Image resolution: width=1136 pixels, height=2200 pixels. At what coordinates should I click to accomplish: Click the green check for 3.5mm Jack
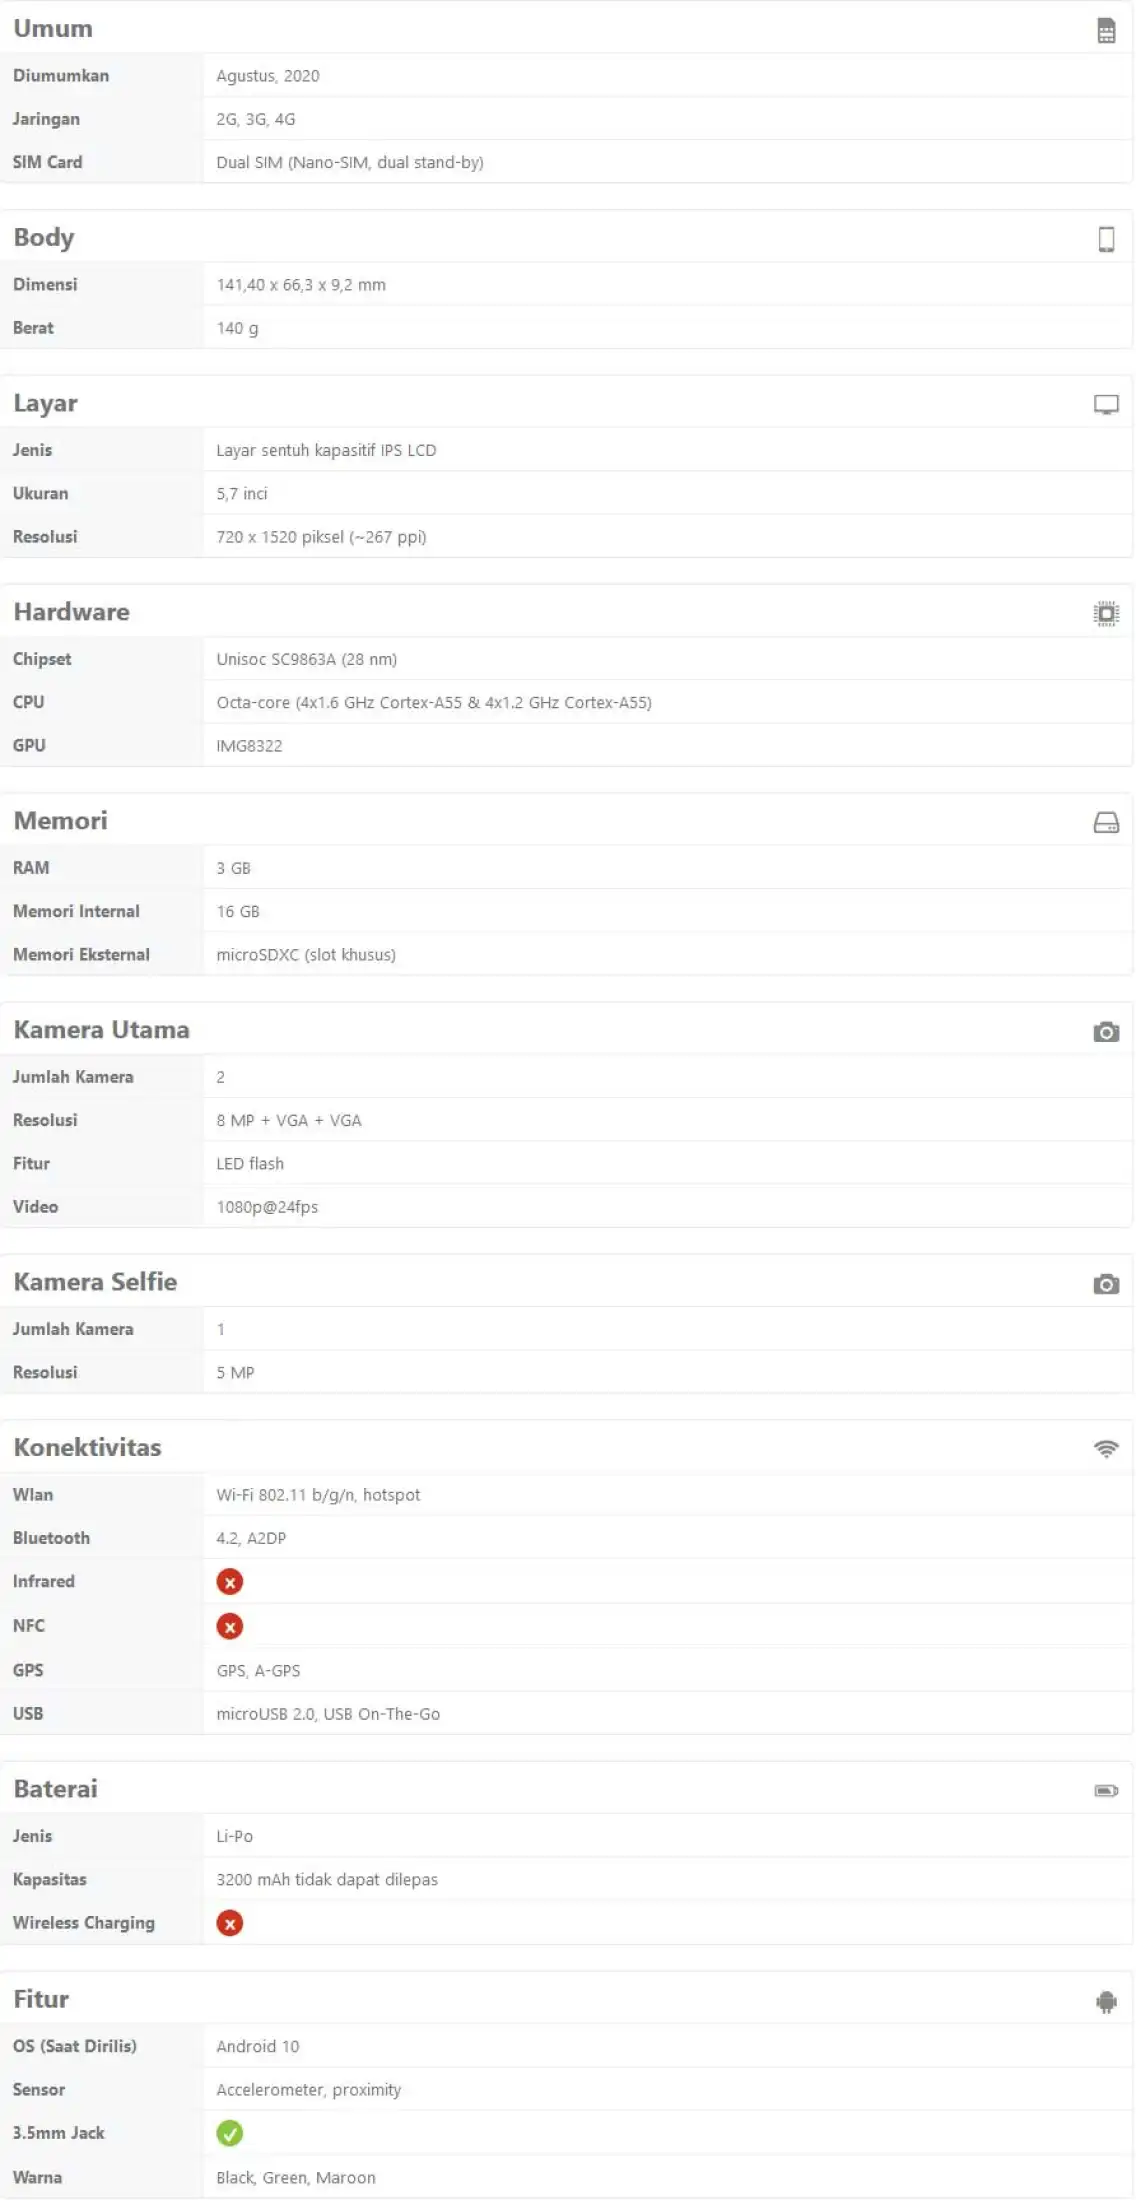230,2133
